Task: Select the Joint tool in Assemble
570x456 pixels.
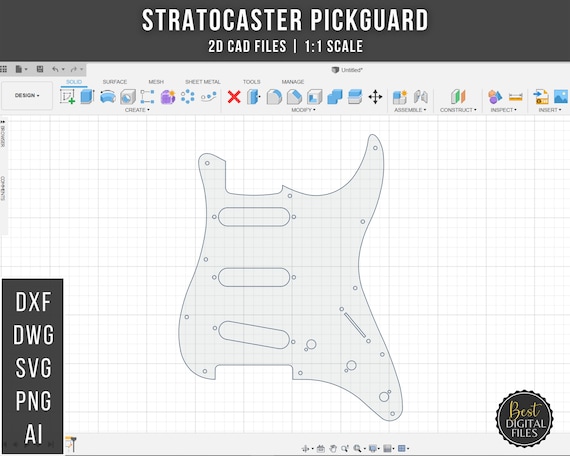Action: pos(421,97)
